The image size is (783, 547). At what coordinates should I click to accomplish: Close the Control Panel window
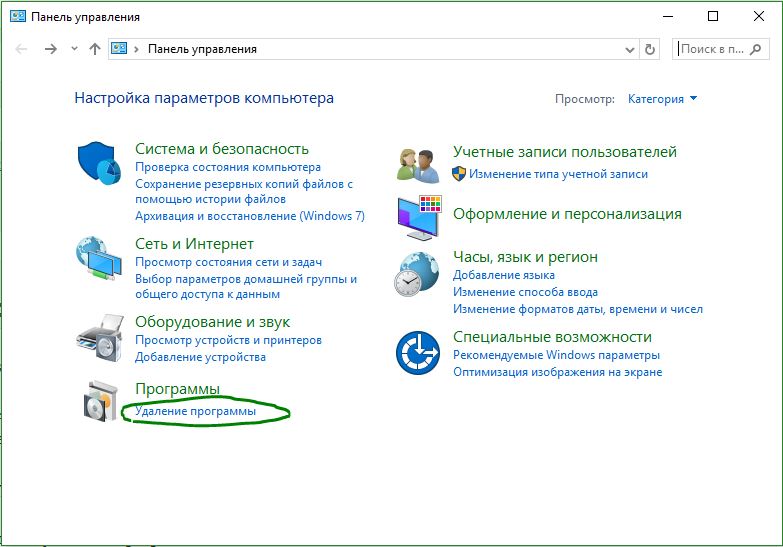[x=759, y=16]
